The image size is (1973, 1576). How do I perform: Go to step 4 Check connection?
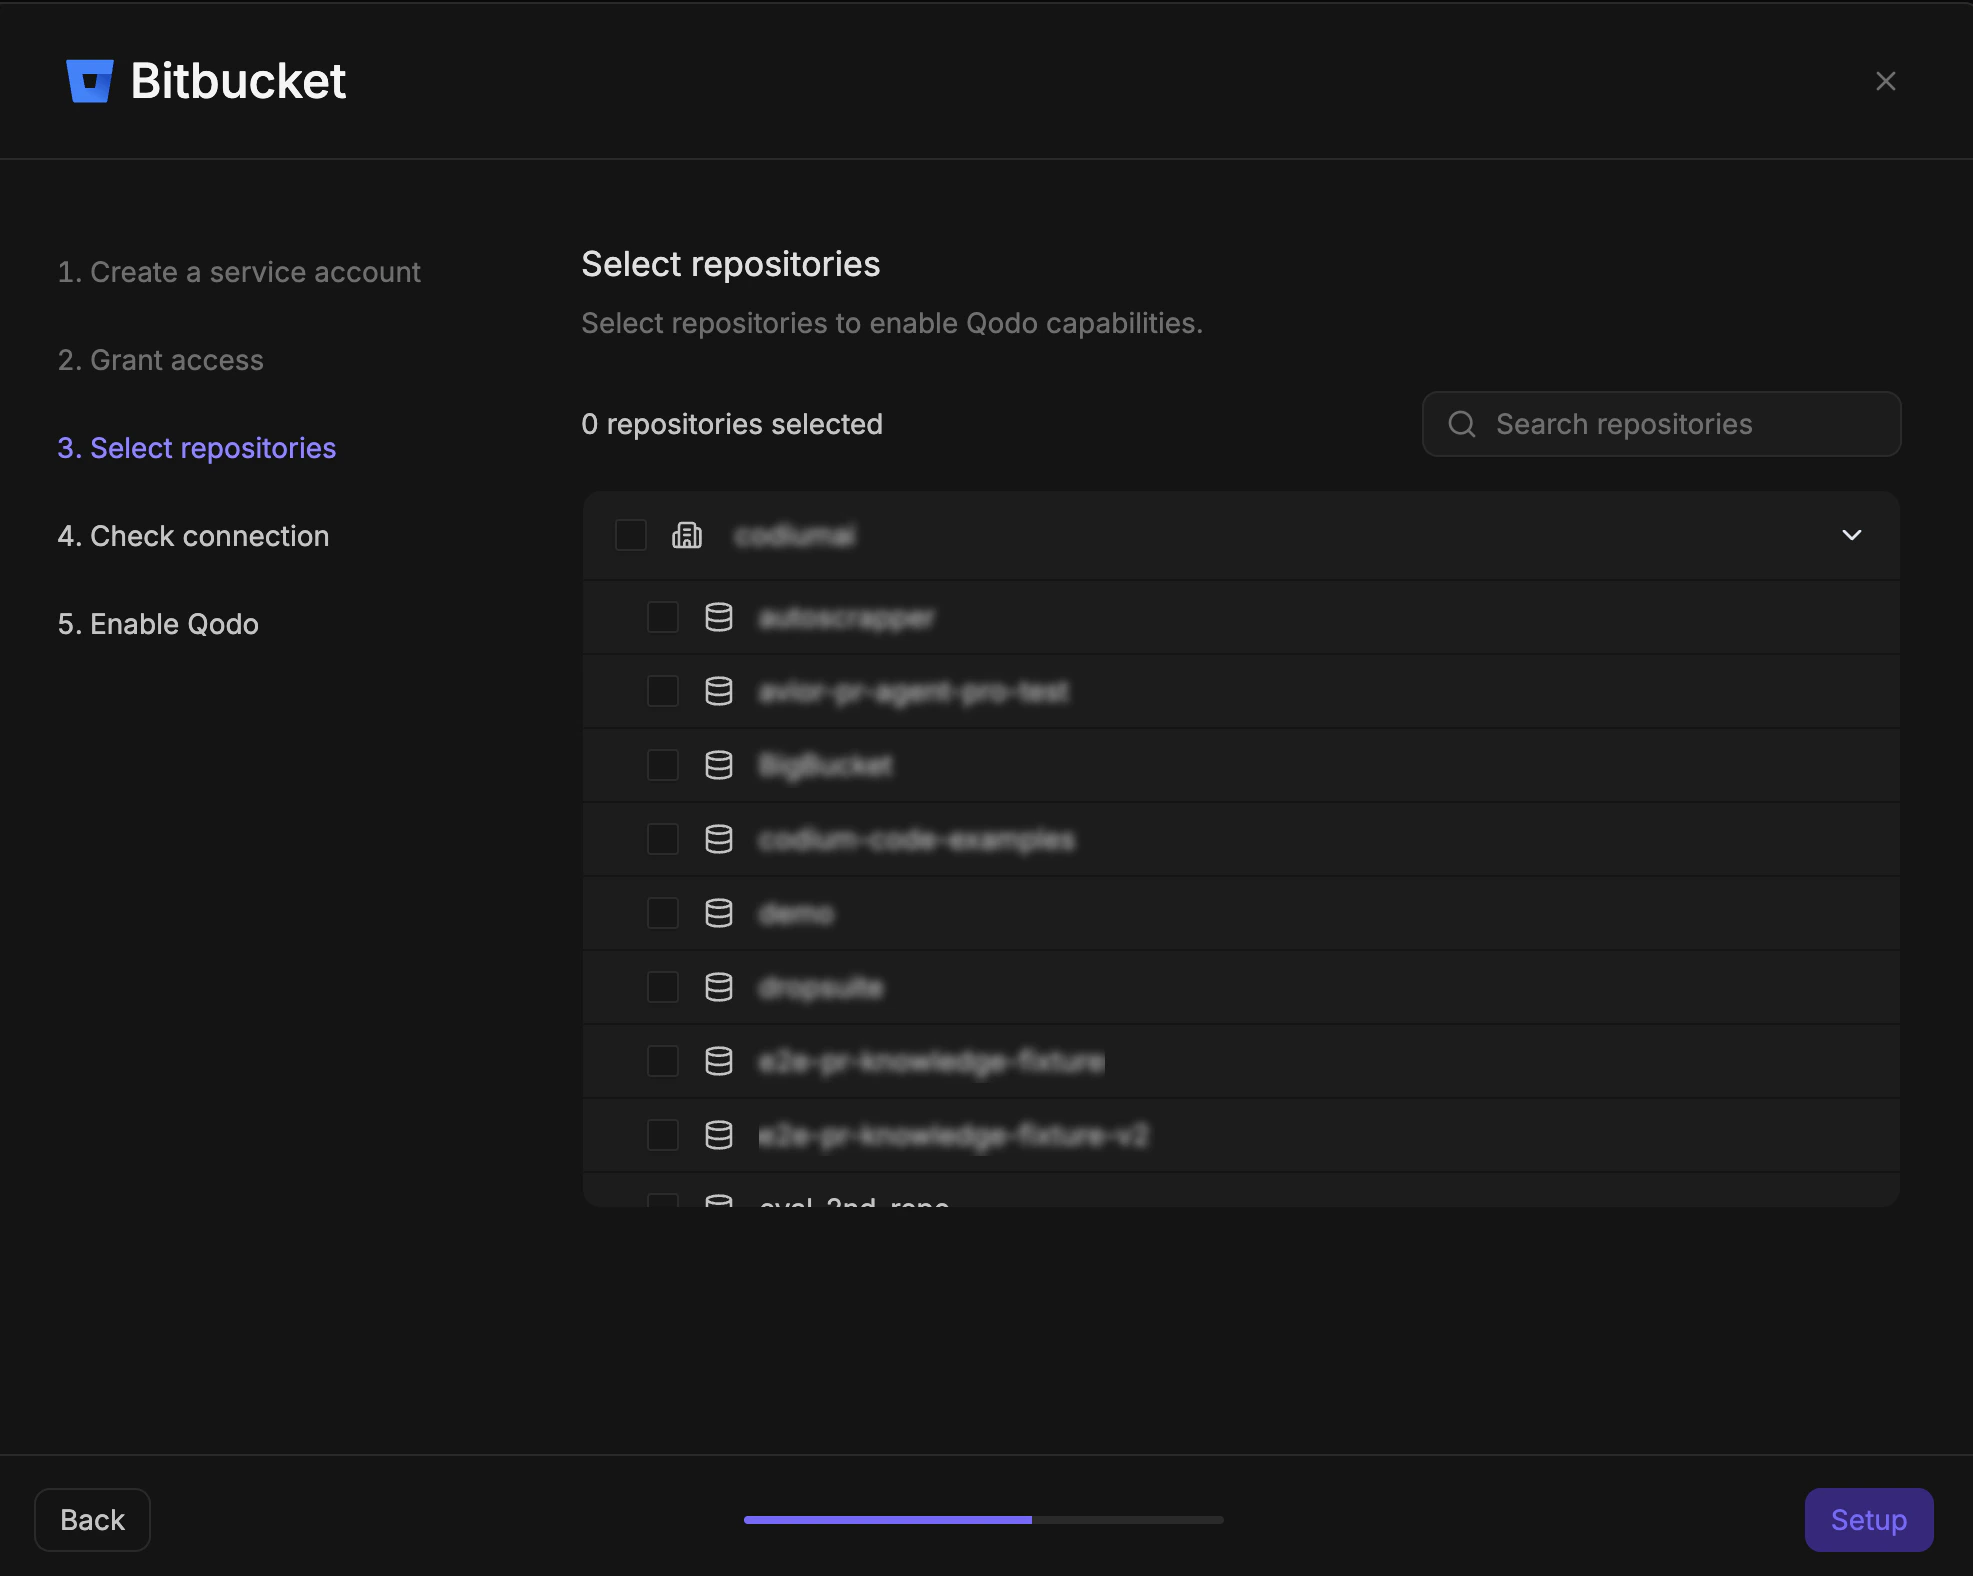tap(193, 536)
